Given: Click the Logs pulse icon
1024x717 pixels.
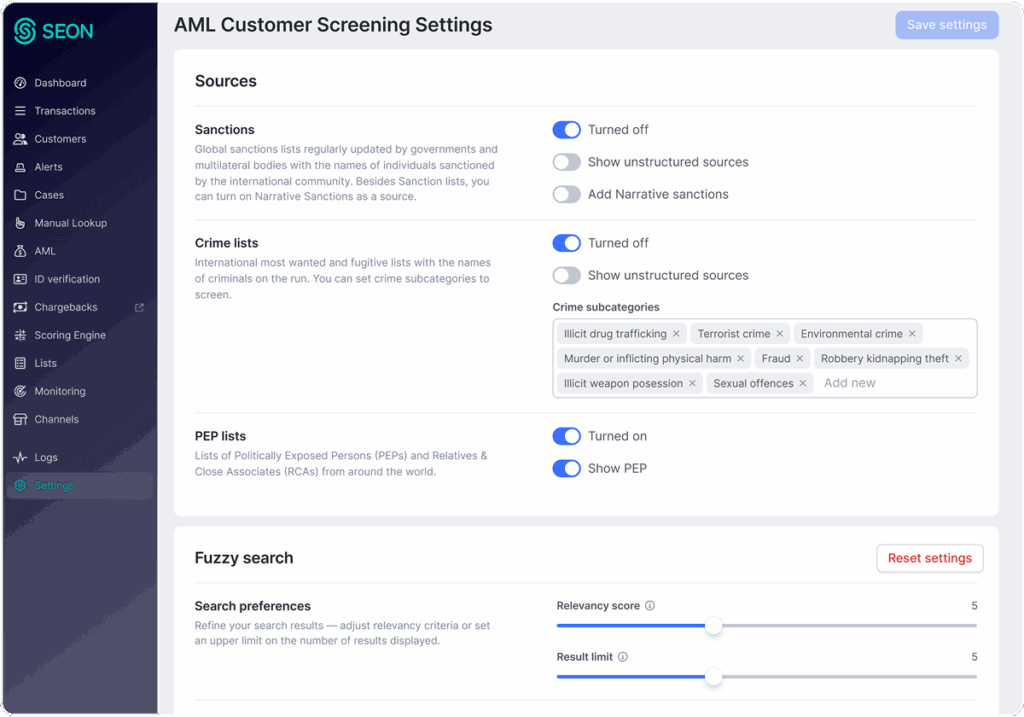Looking at the screenshot, I should [20, 458].
